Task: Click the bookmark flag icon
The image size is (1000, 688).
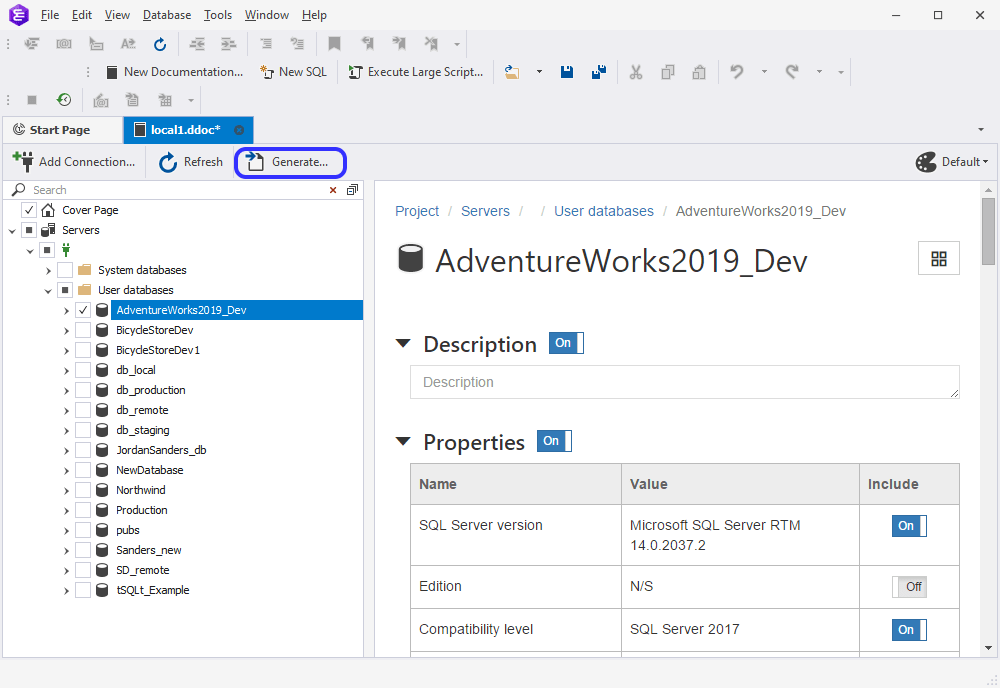Action: click(334, 44)
